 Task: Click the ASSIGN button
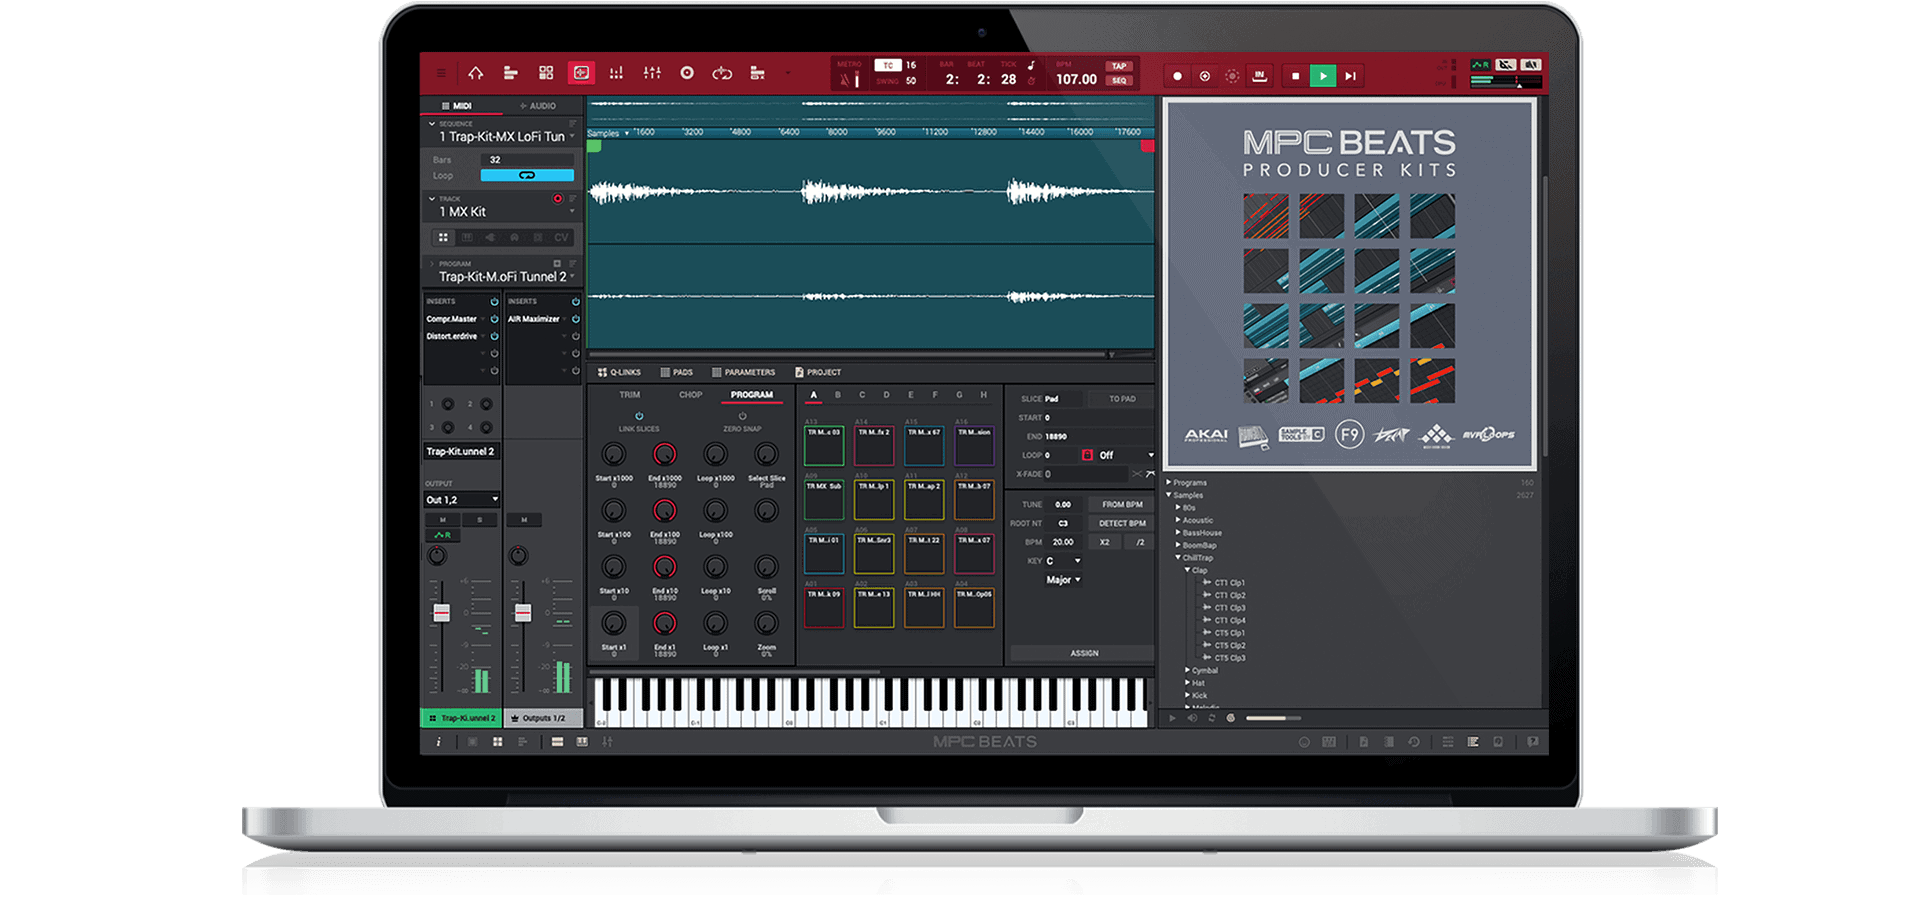pos(1084,653)
